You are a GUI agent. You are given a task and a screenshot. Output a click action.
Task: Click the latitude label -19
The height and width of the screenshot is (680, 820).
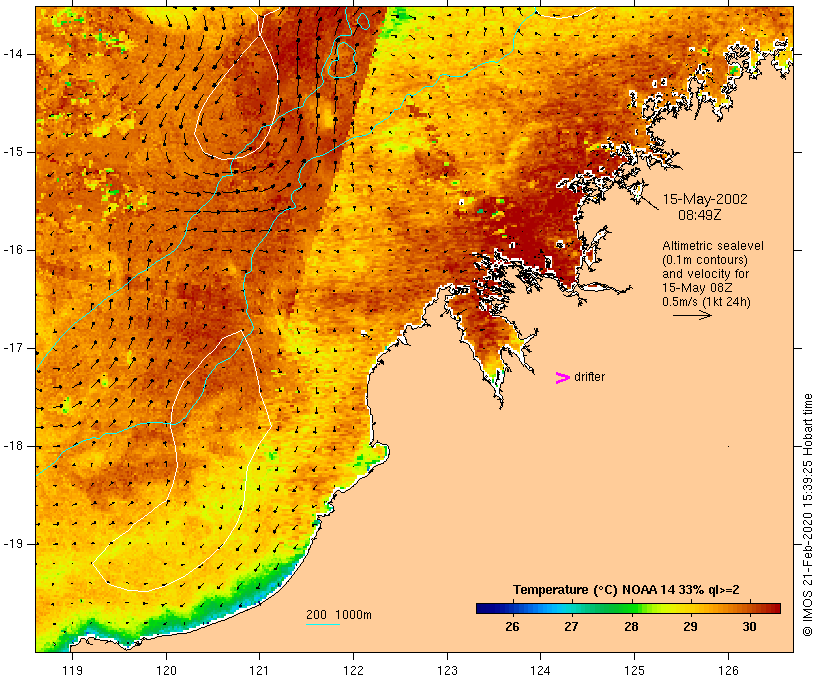coord(12,544)
